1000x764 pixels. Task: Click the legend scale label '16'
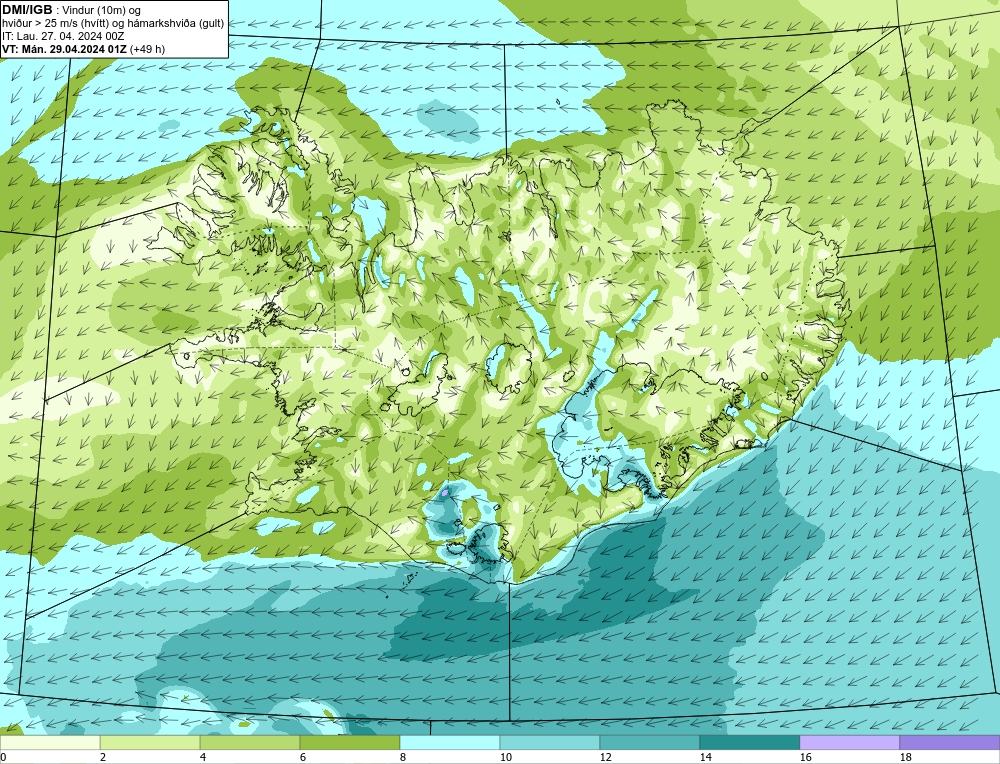tap(805, 758)
